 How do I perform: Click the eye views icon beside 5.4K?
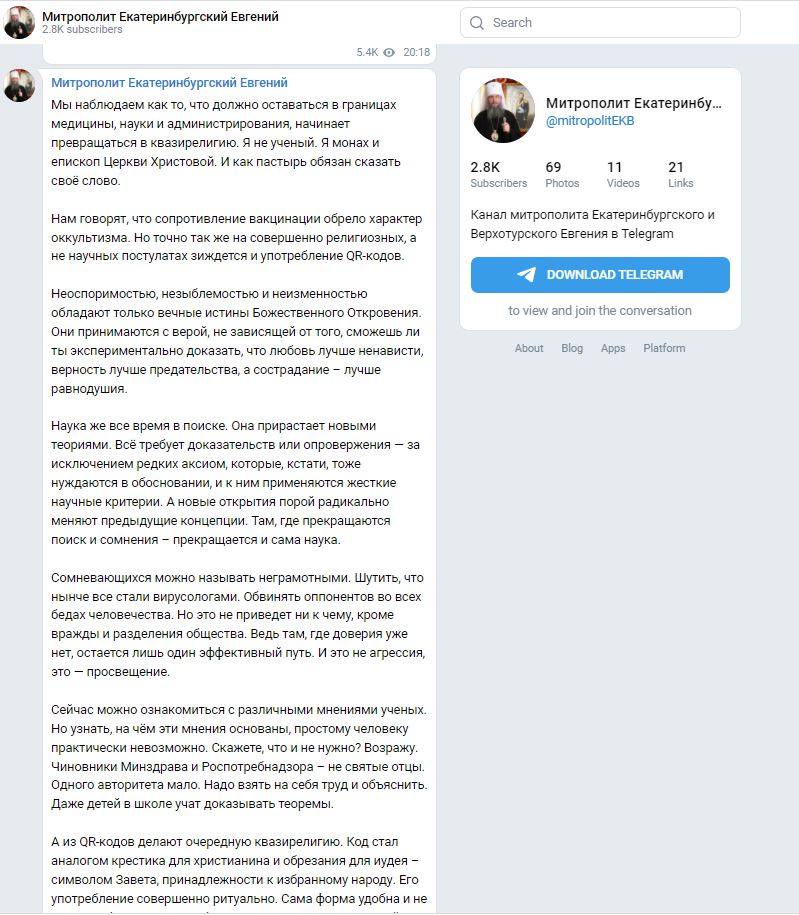(390, 52)
